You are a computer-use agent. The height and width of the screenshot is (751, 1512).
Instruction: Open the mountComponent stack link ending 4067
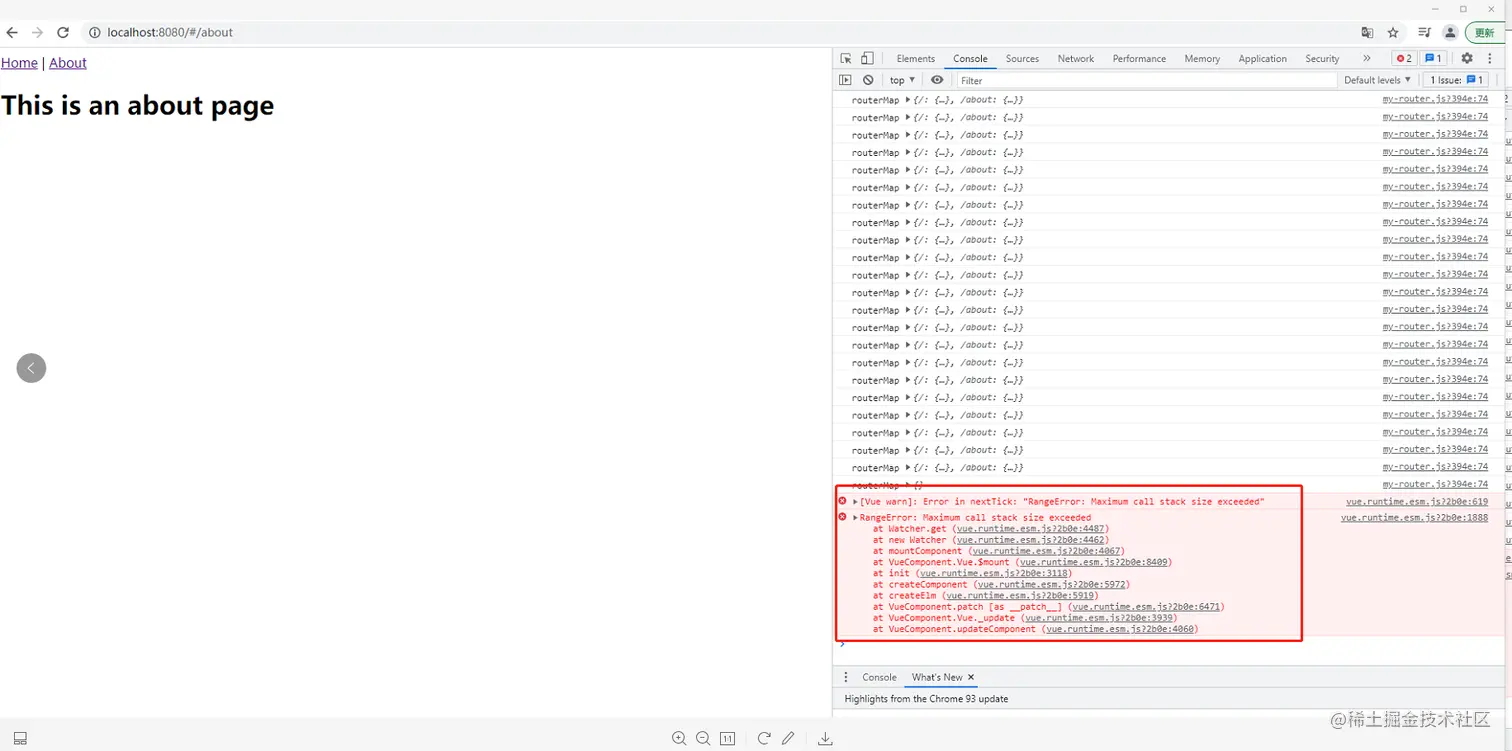(1048, 551)
